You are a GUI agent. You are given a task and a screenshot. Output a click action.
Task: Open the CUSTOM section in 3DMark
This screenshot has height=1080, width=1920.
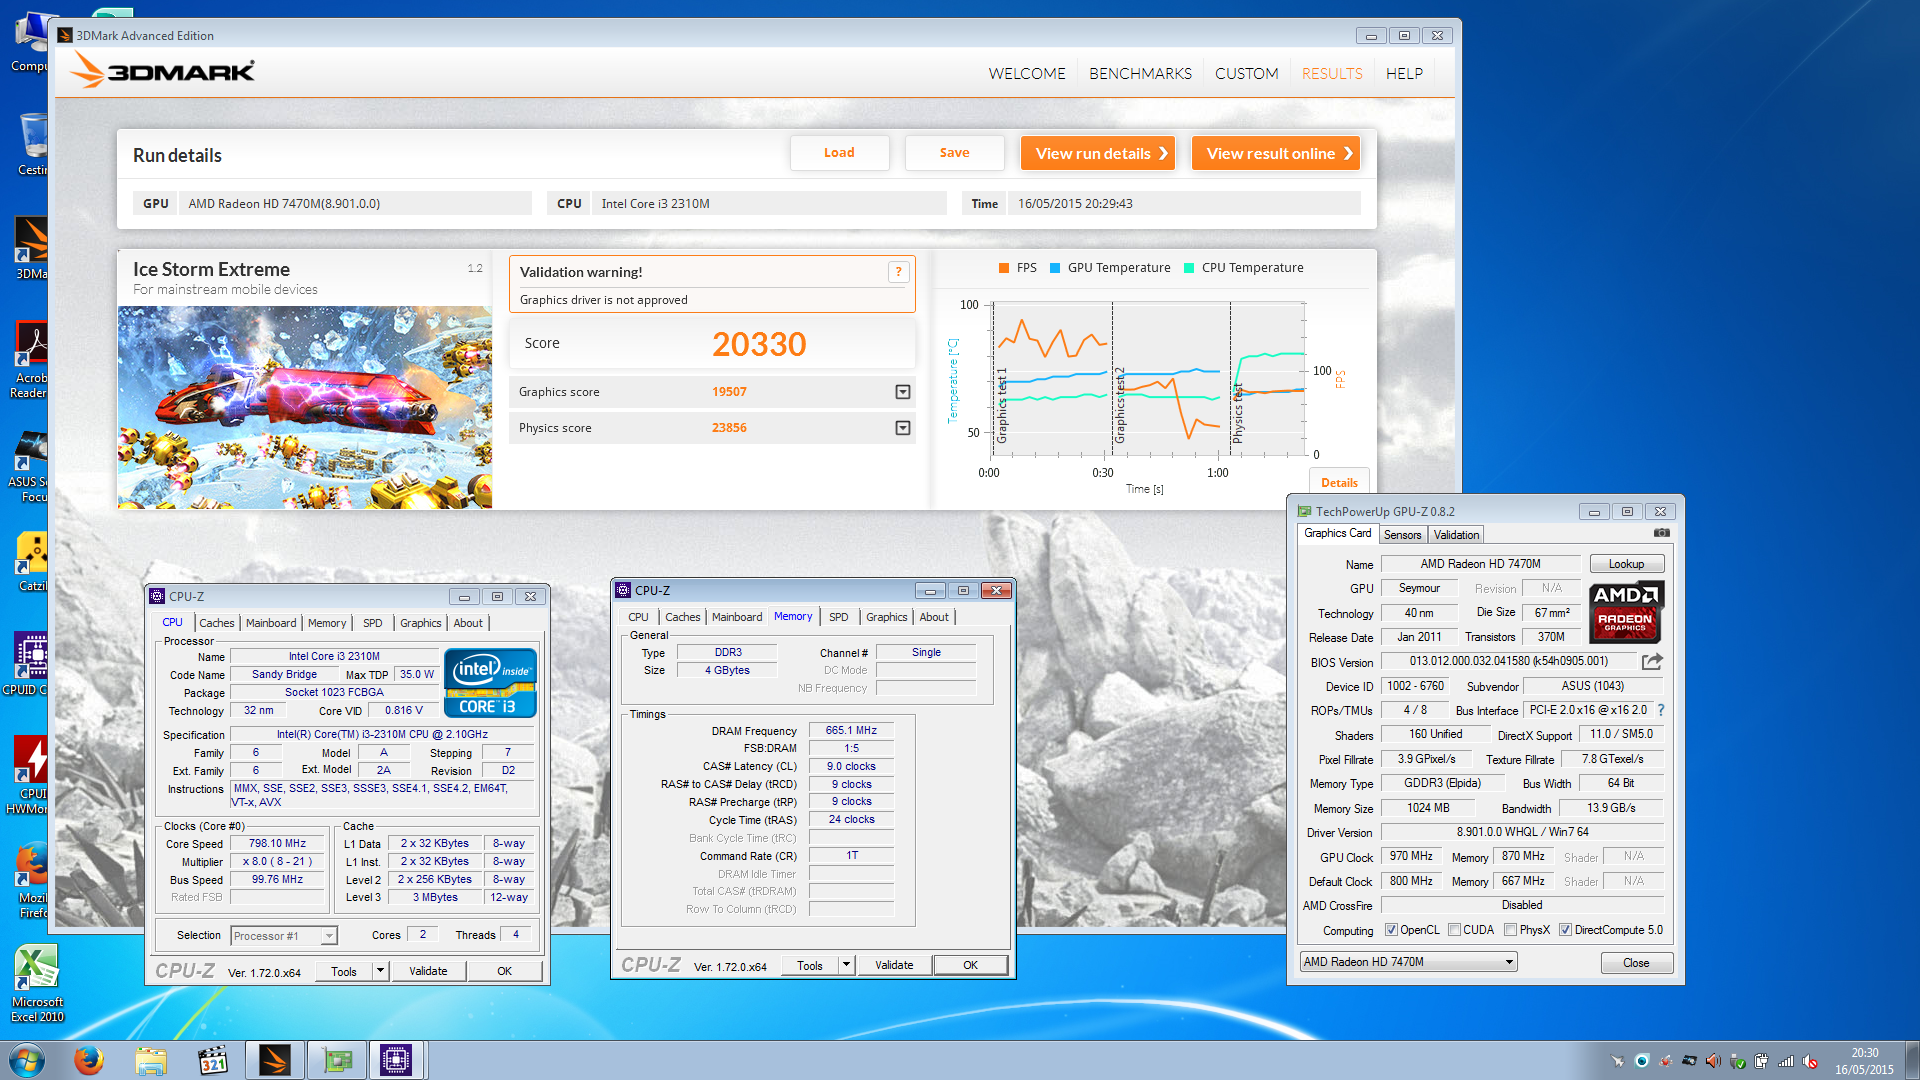tap(1247, 74)
